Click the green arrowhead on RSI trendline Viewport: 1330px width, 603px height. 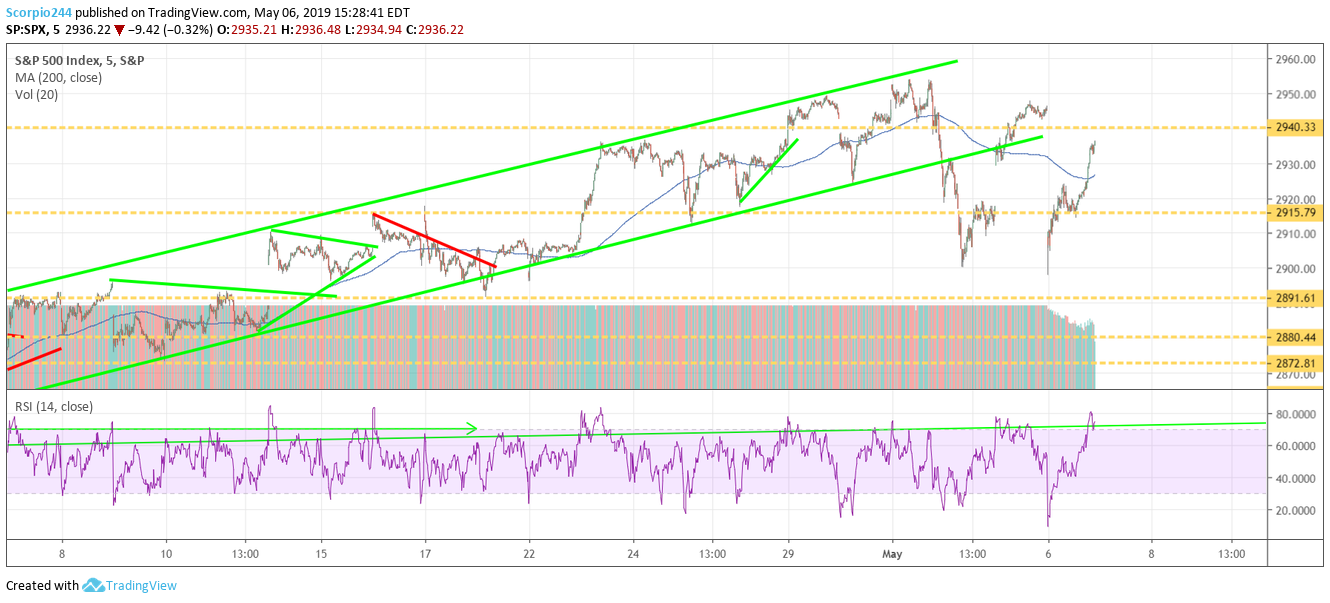point(472,429)
